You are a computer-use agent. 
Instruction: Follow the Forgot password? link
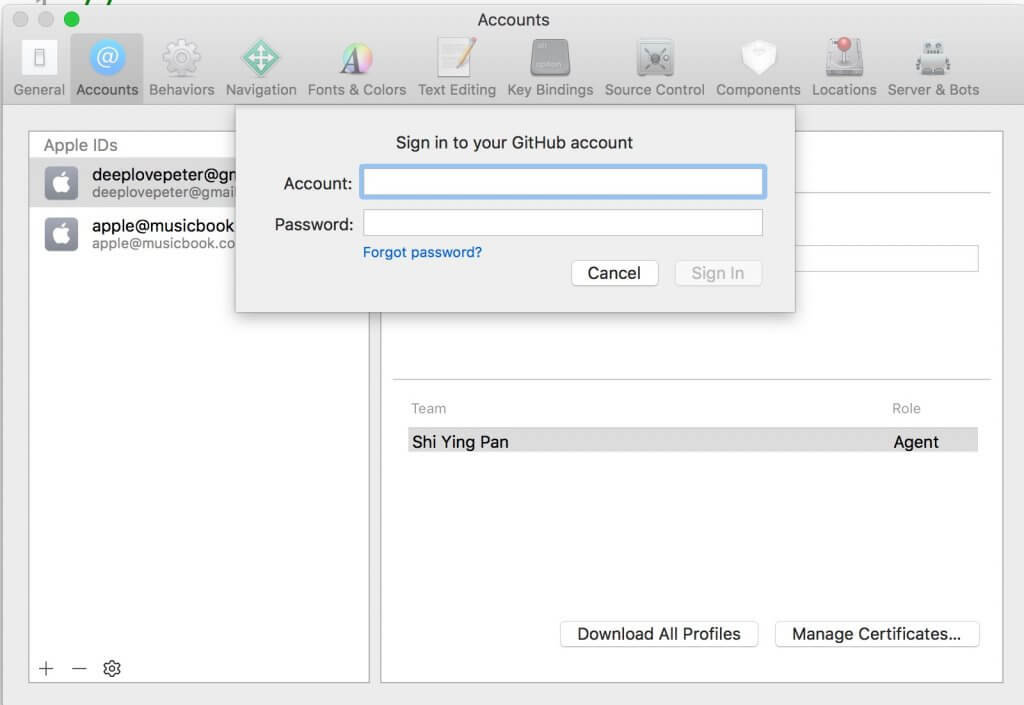pyautogui.click(x=422, y=252)
